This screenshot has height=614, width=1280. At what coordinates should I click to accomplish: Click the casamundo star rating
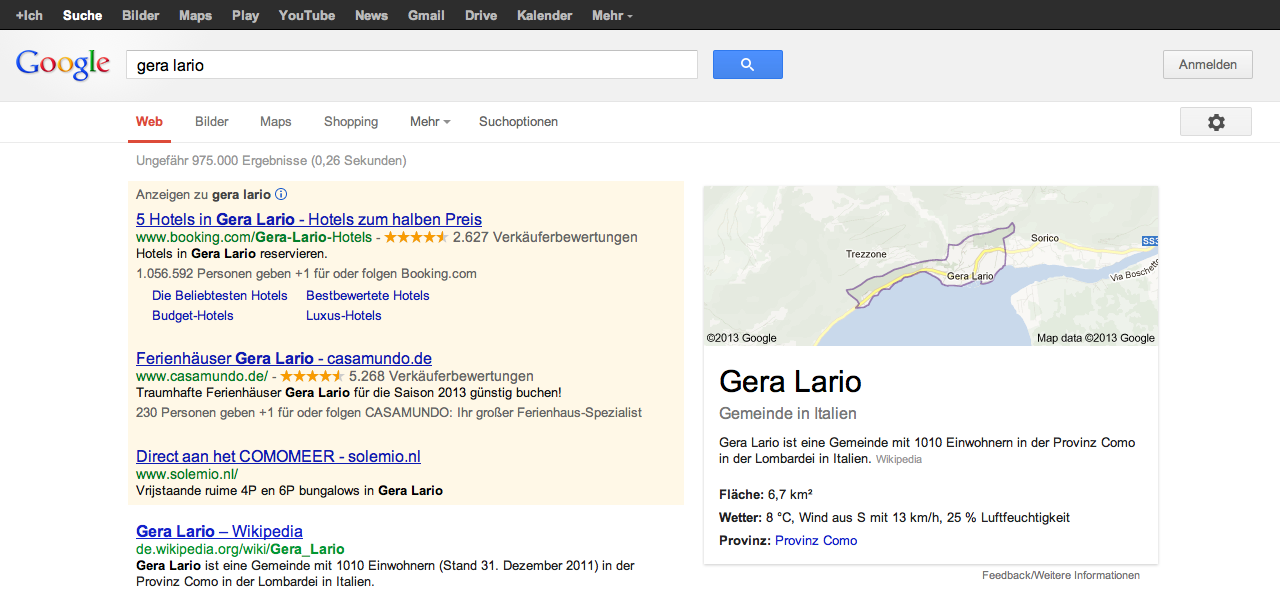312,376
